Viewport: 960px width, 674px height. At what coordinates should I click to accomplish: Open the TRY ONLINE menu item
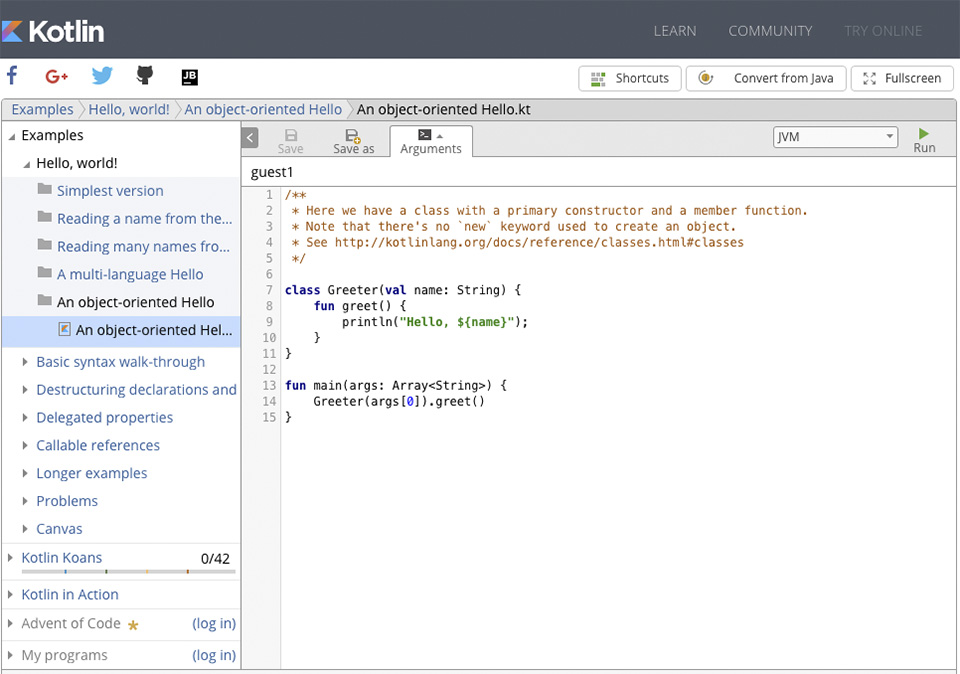coord(883,31)
